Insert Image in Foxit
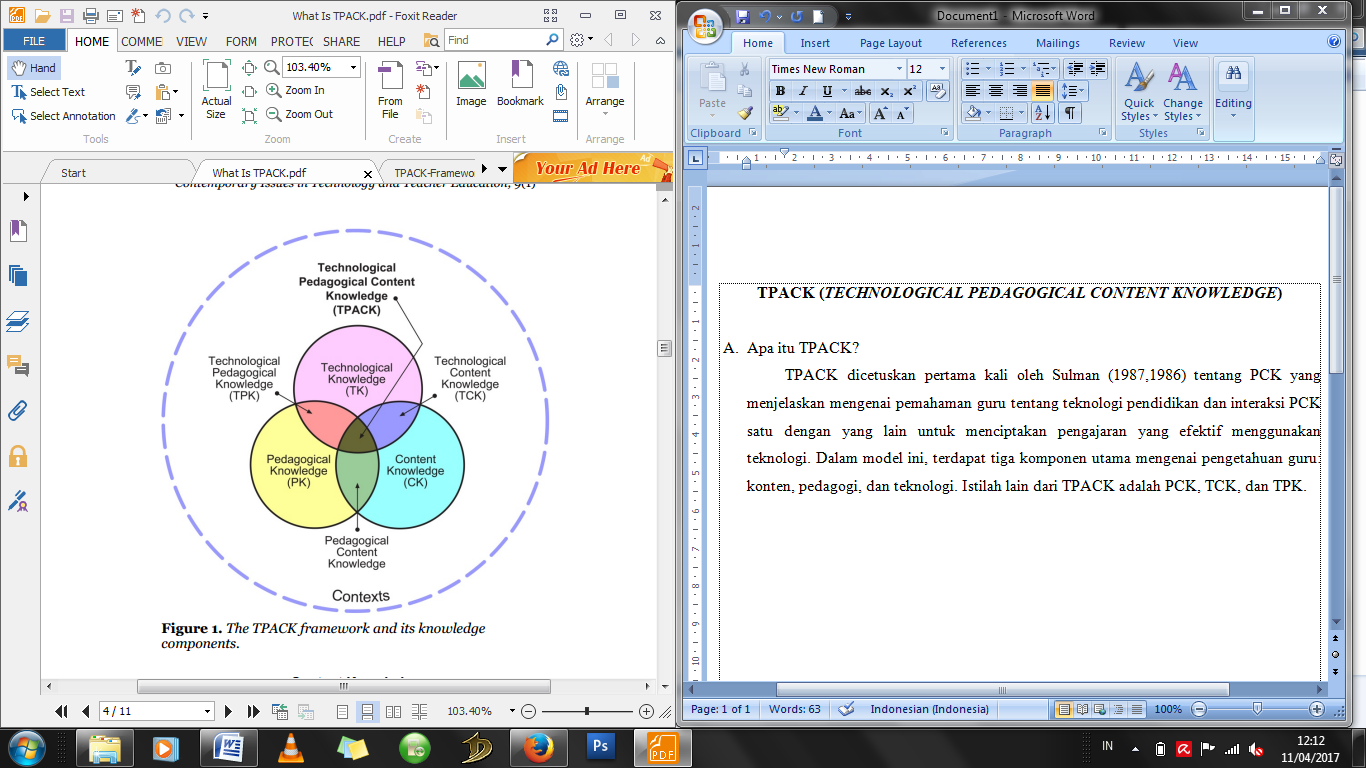The image size is (1366, 768). (471, 84)
